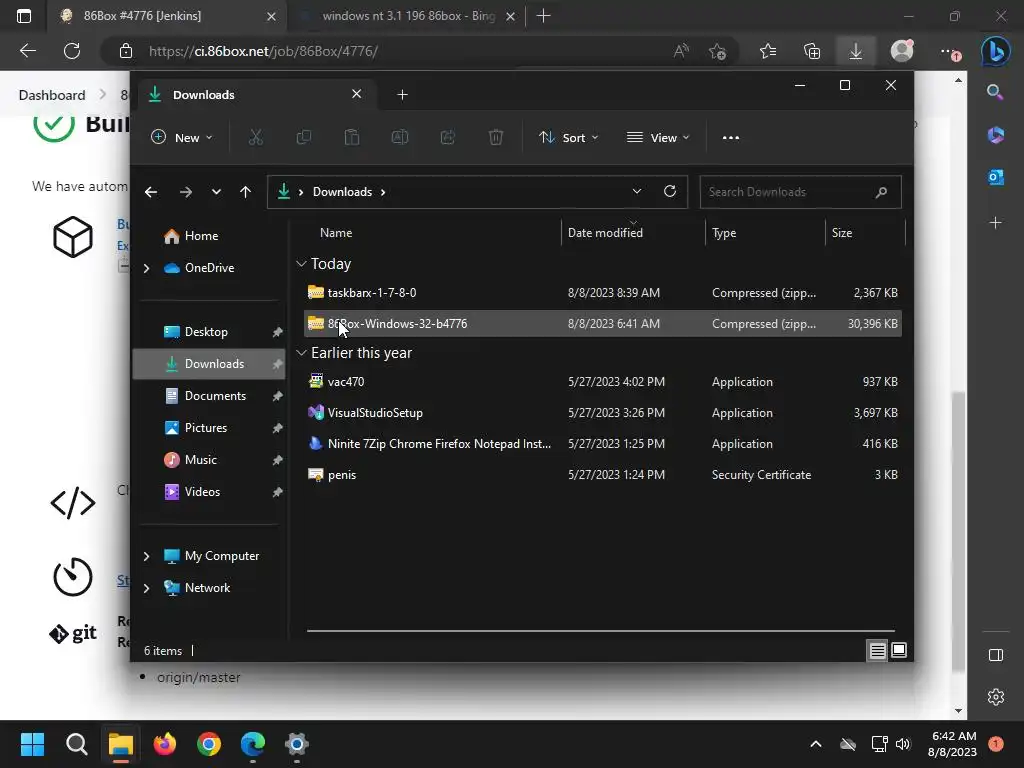Click the Paste icon in Explorer toolbar
The width and height of the screenshot is (1024, 768).
point(352,137)
